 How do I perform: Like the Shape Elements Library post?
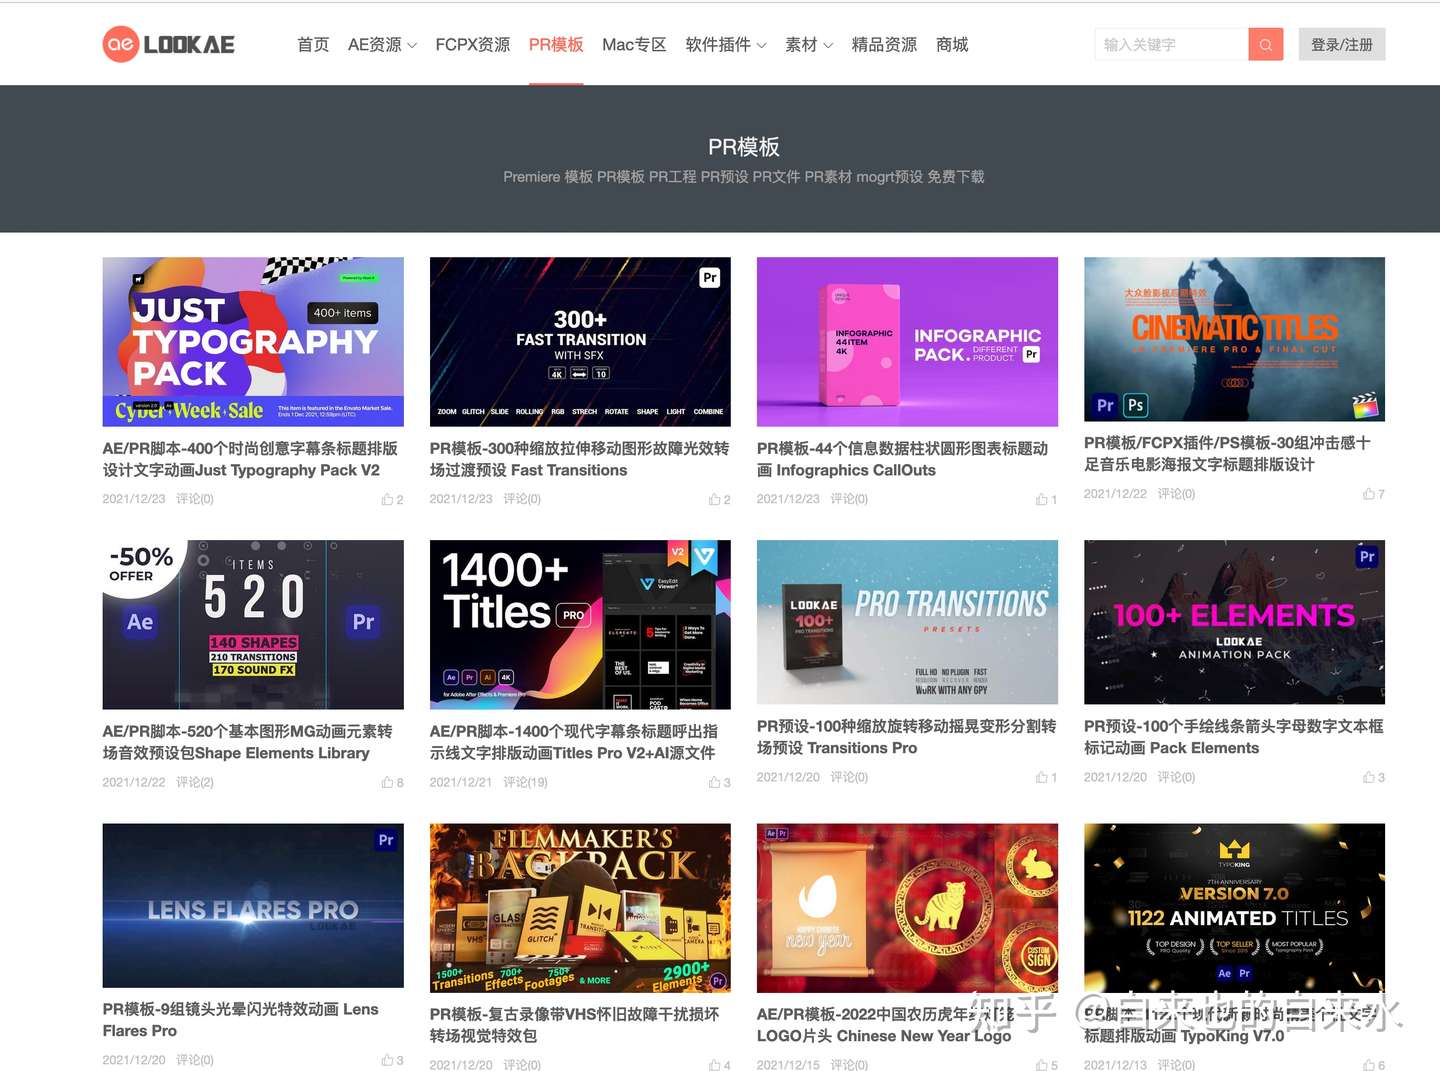pyautogui.click(x=392, y=782)
